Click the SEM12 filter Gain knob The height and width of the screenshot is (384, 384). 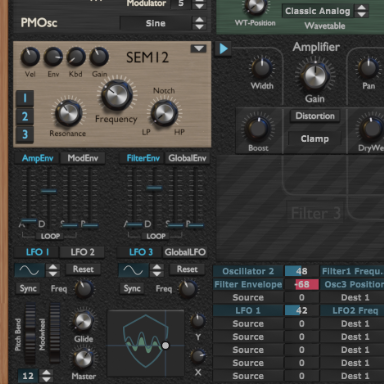click(x=99, y=57)
